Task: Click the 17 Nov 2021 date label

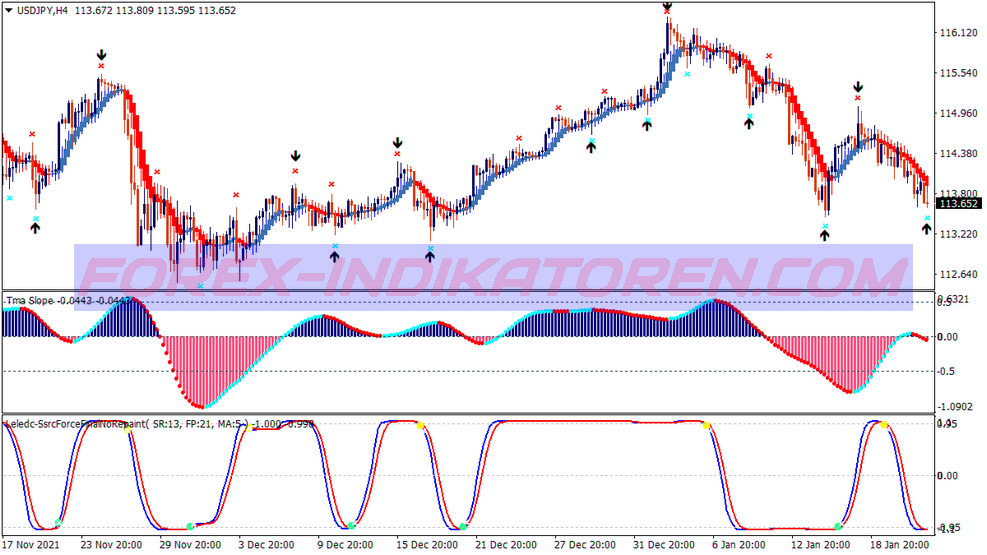Action: click(31, 544)
